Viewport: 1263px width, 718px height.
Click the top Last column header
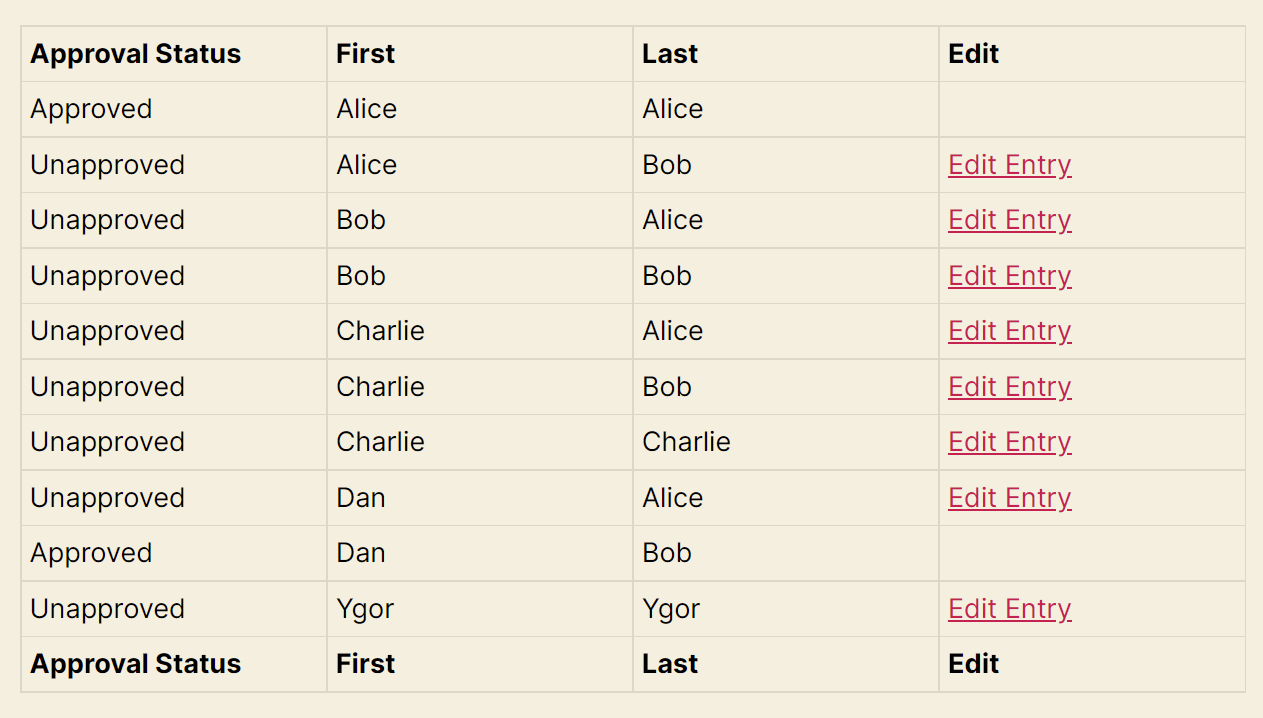click(x=670, y=54)
